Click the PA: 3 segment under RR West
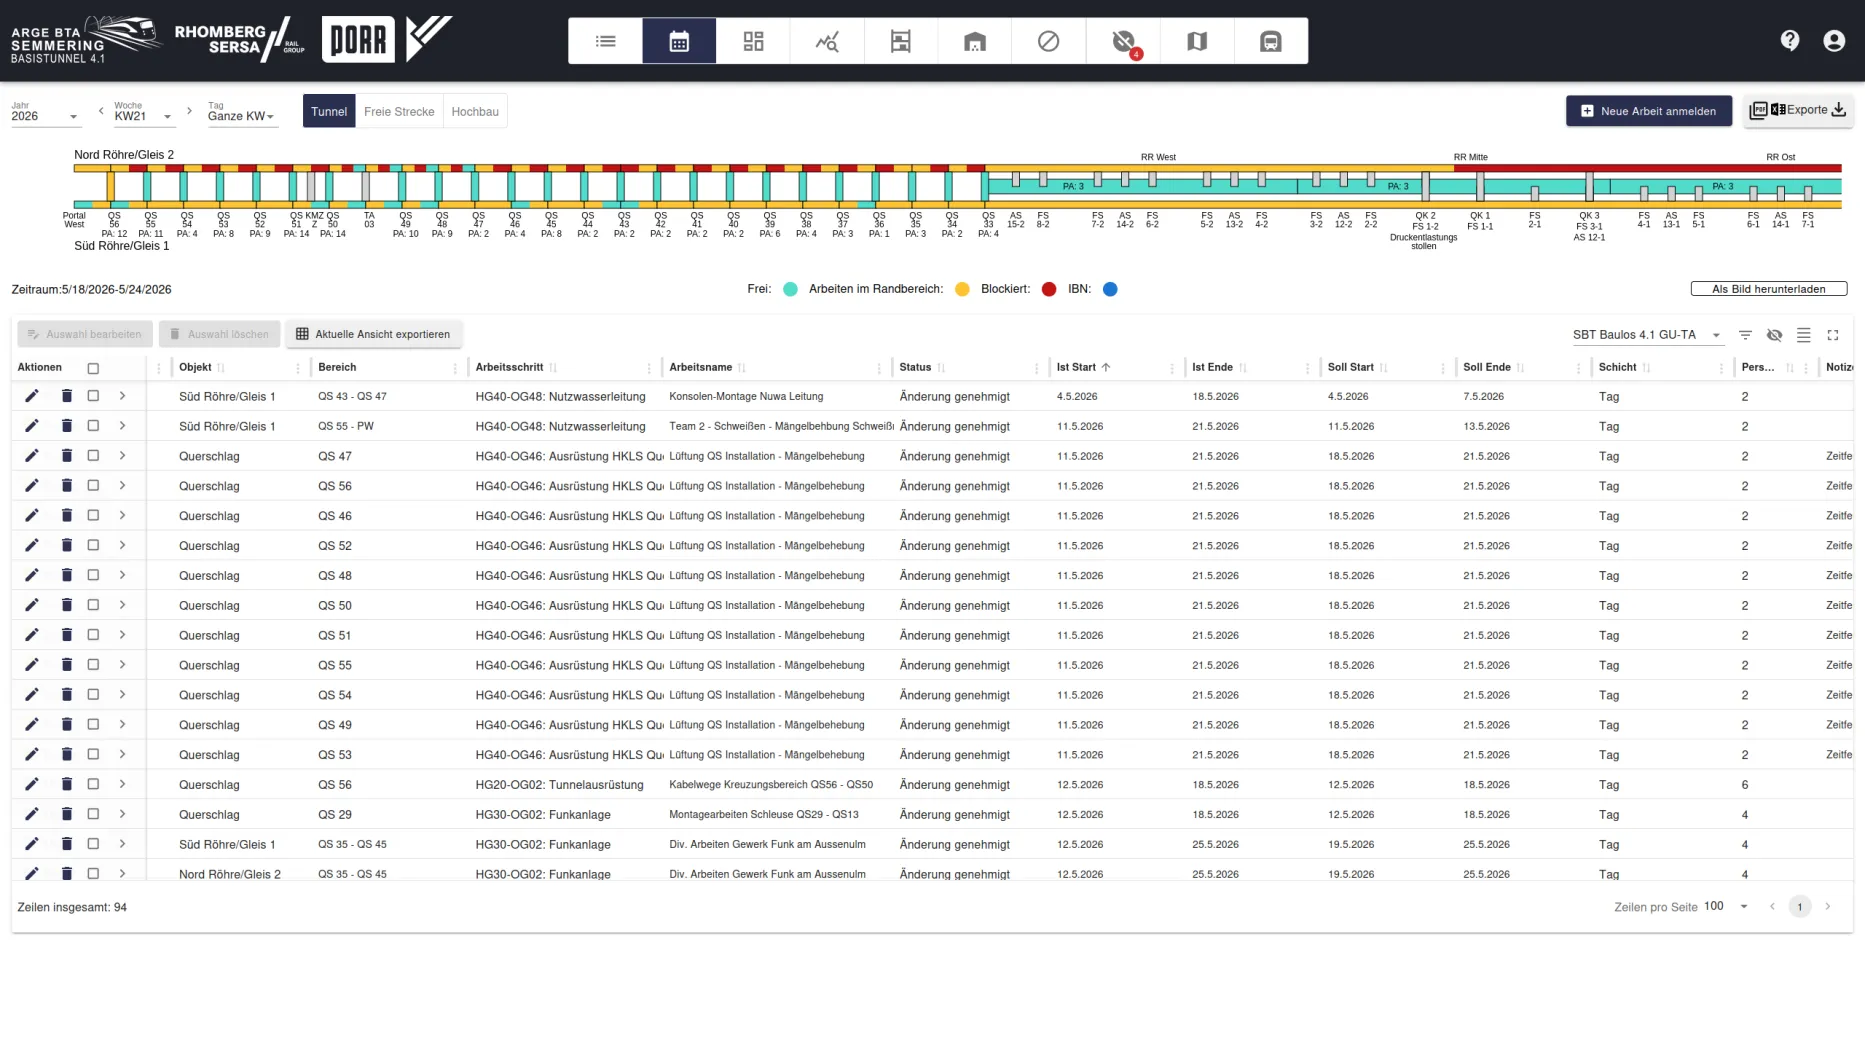 click(1073, 186)
